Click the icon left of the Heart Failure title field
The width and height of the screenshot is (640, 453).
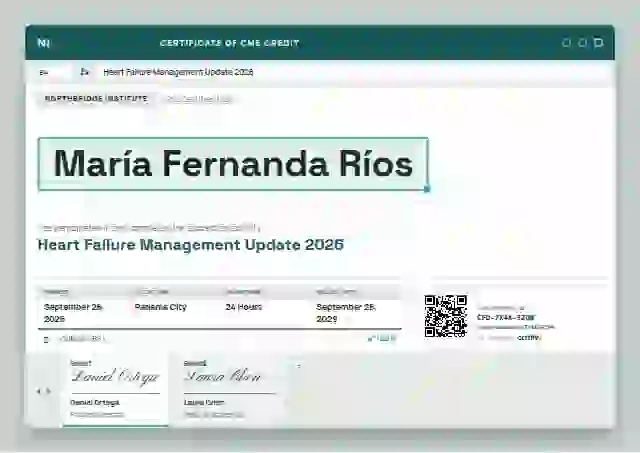pyautogui.click(x=84, y=72)
